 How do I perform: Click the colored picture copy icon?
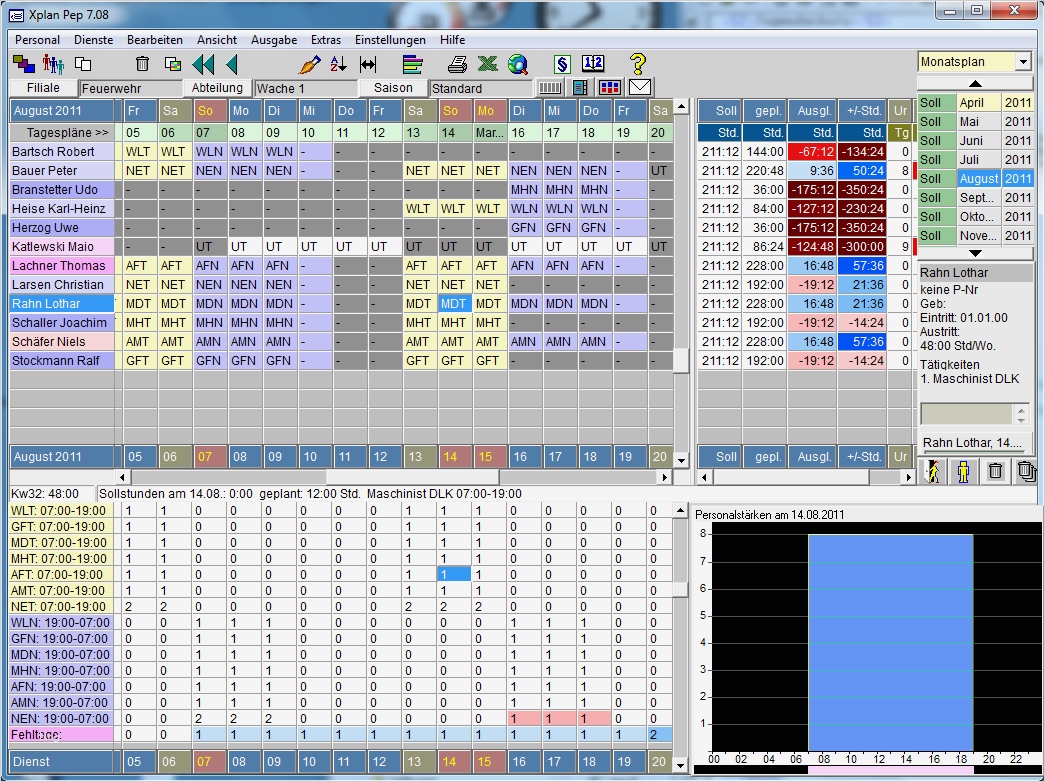point(173,64)
